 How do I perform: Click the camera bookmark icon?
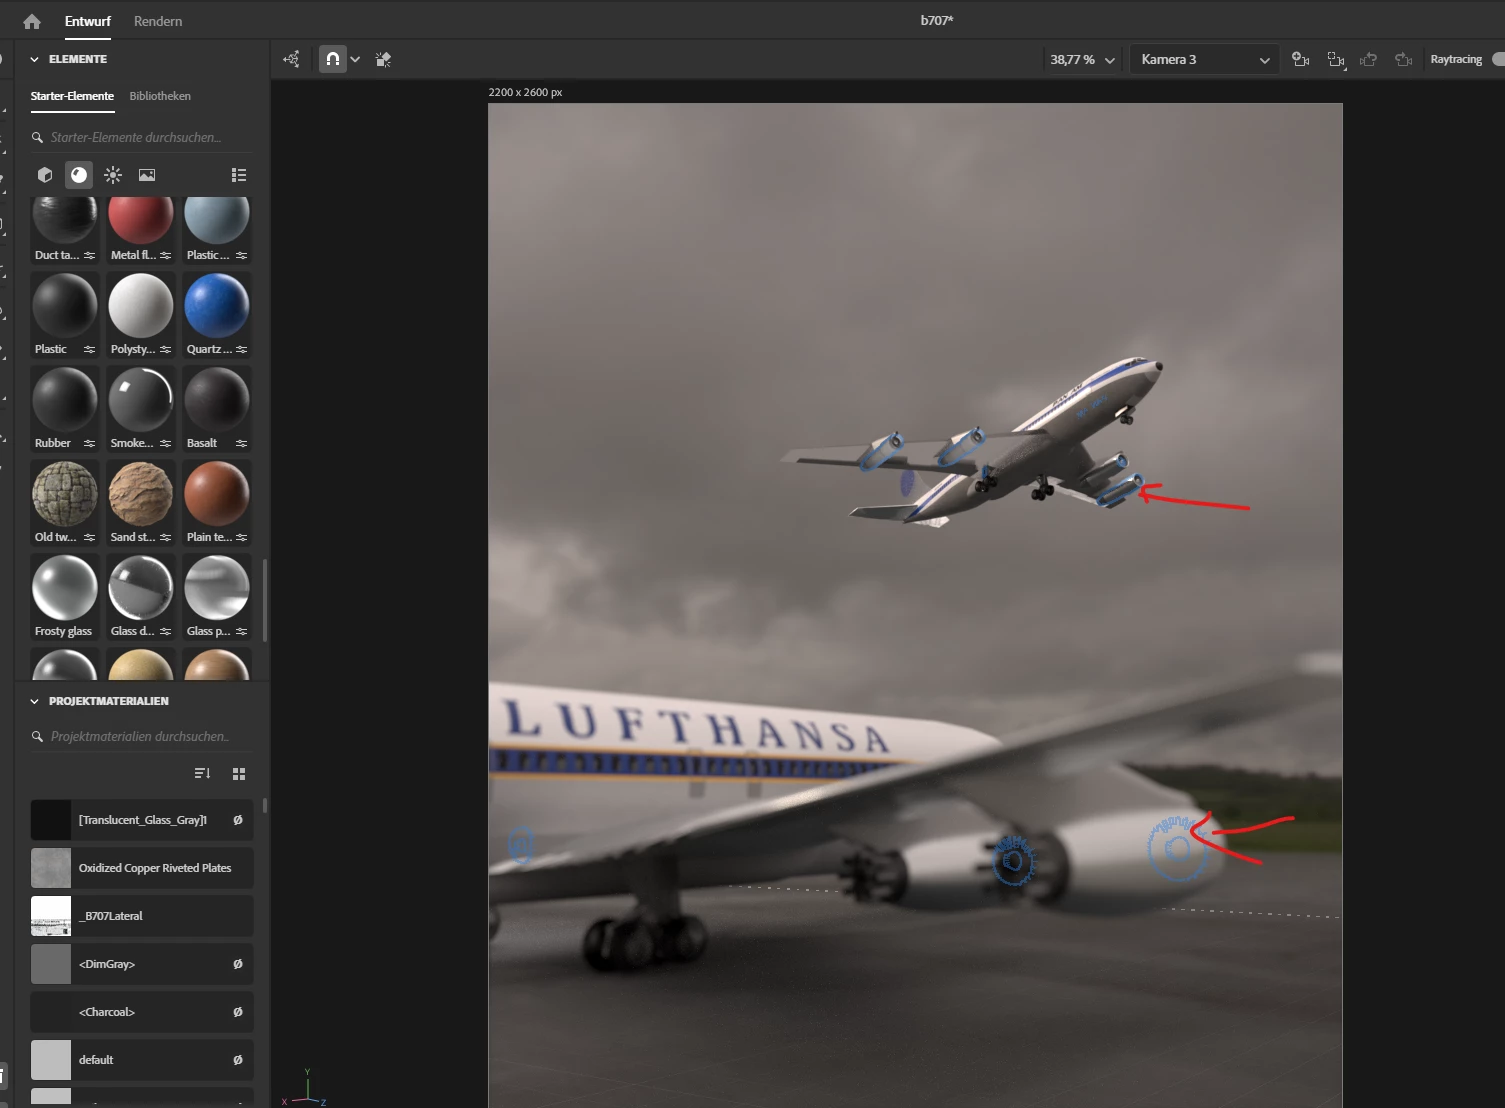pyautogui.click(x=1301, y=60)
